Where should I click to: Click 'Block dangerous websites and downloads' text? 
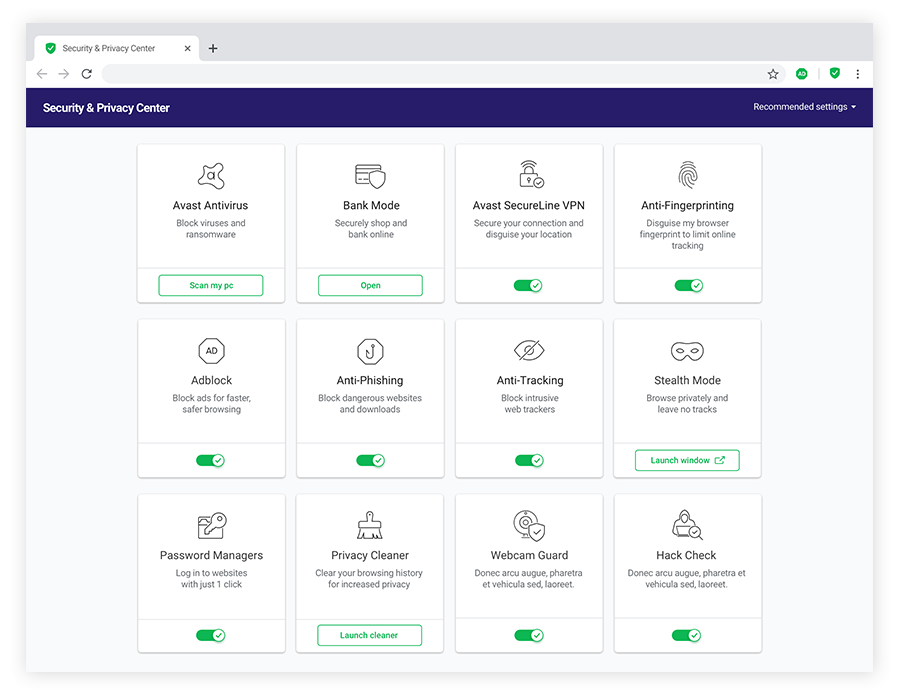click(370, 403)
